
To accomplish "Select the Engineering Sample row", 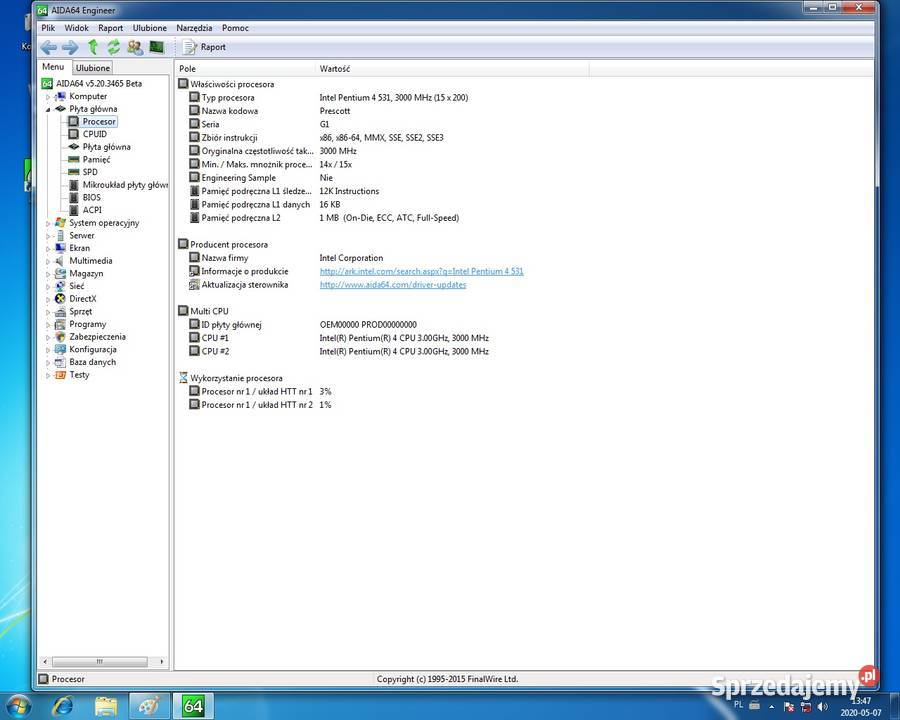I will pyautogui.click(x=261, y=177).
